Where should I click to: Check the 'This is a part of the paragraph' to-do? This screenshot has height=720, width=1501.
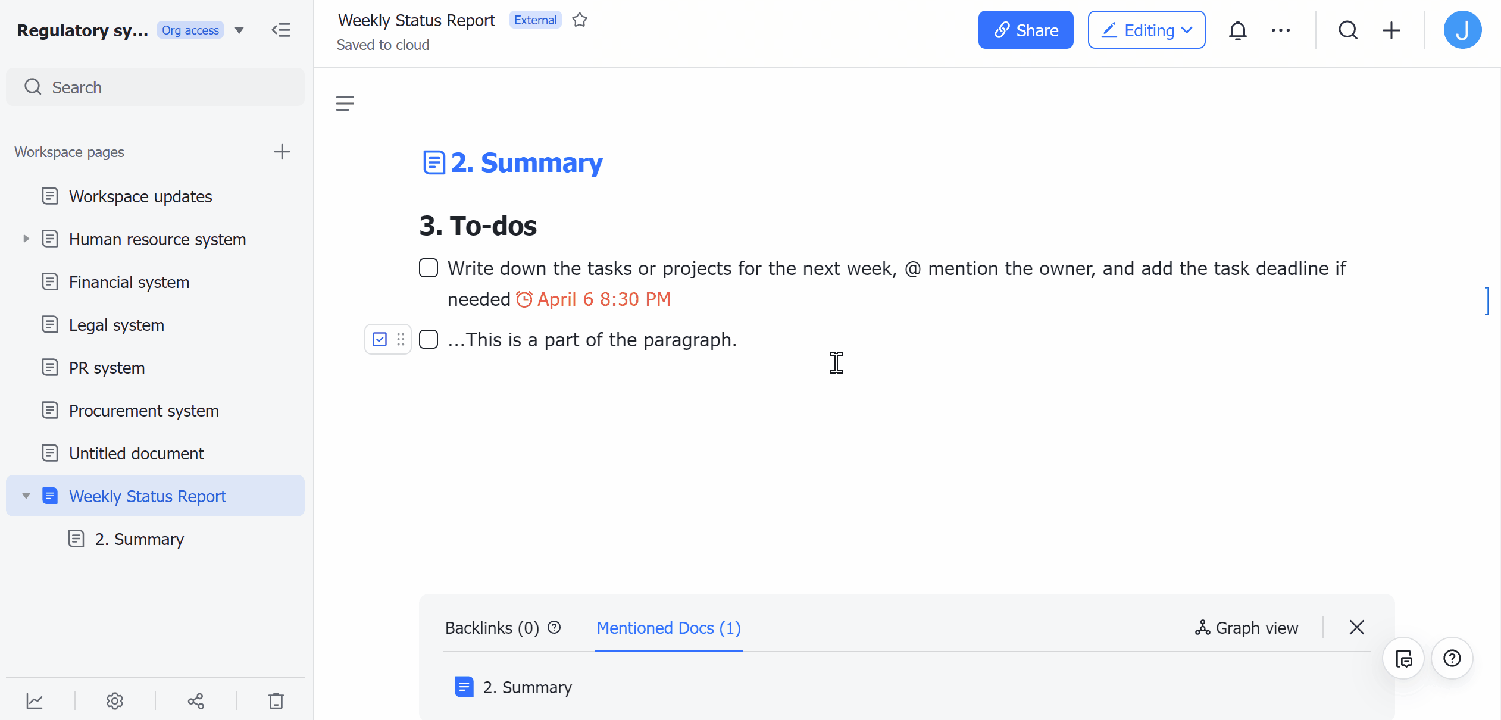[428, 339]
